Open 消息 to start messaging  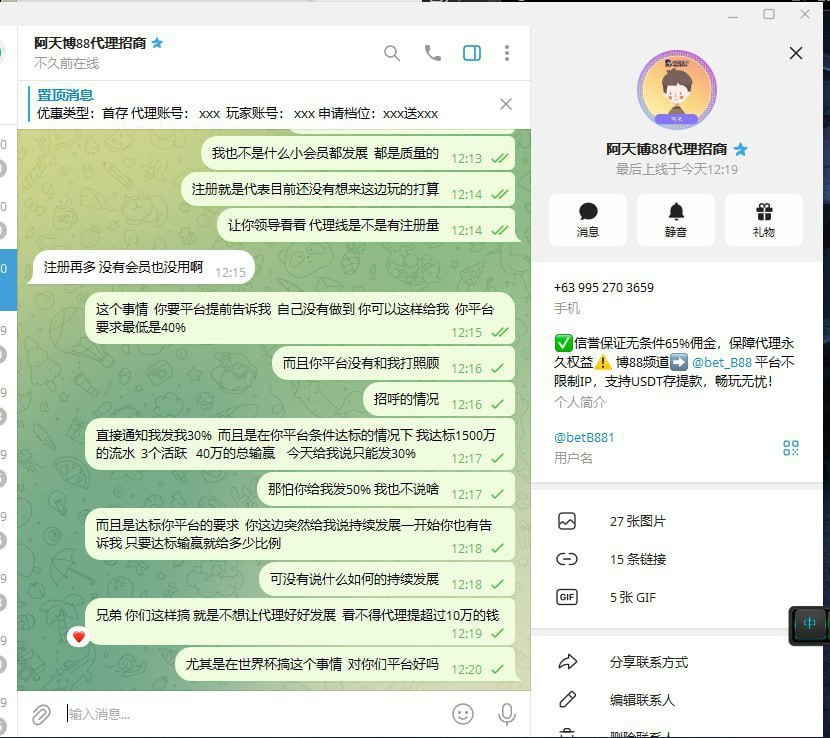pyautogui.click(x=588, y=220)
